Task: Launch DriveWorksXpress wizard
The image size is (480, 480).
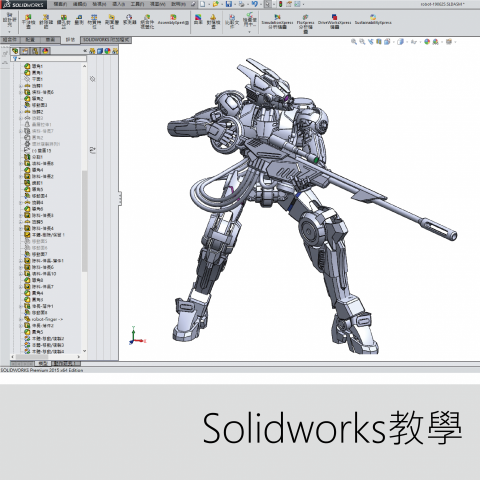Action: pos(334,21)
